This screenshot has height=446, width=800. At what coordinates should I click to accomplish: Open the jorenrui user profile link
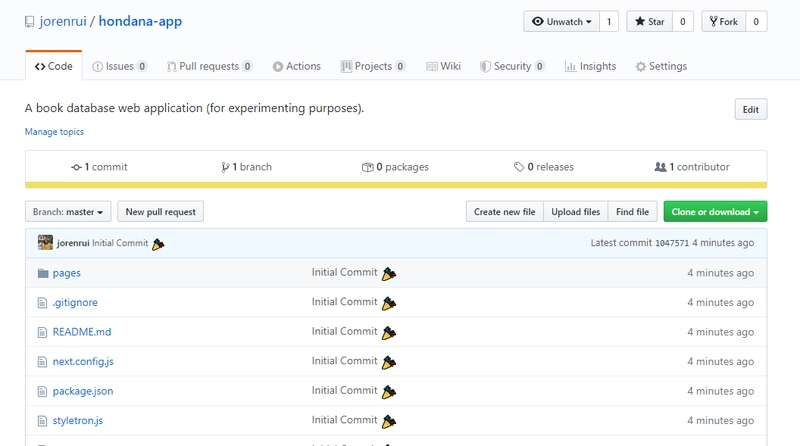coord(63,21)
